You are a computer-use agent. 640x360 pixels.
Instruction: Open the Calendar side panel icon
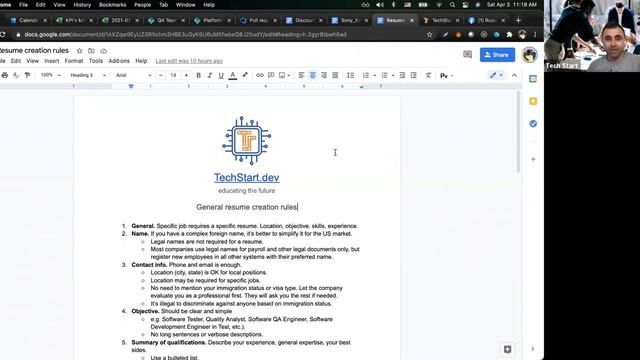[x=533, y=79]
